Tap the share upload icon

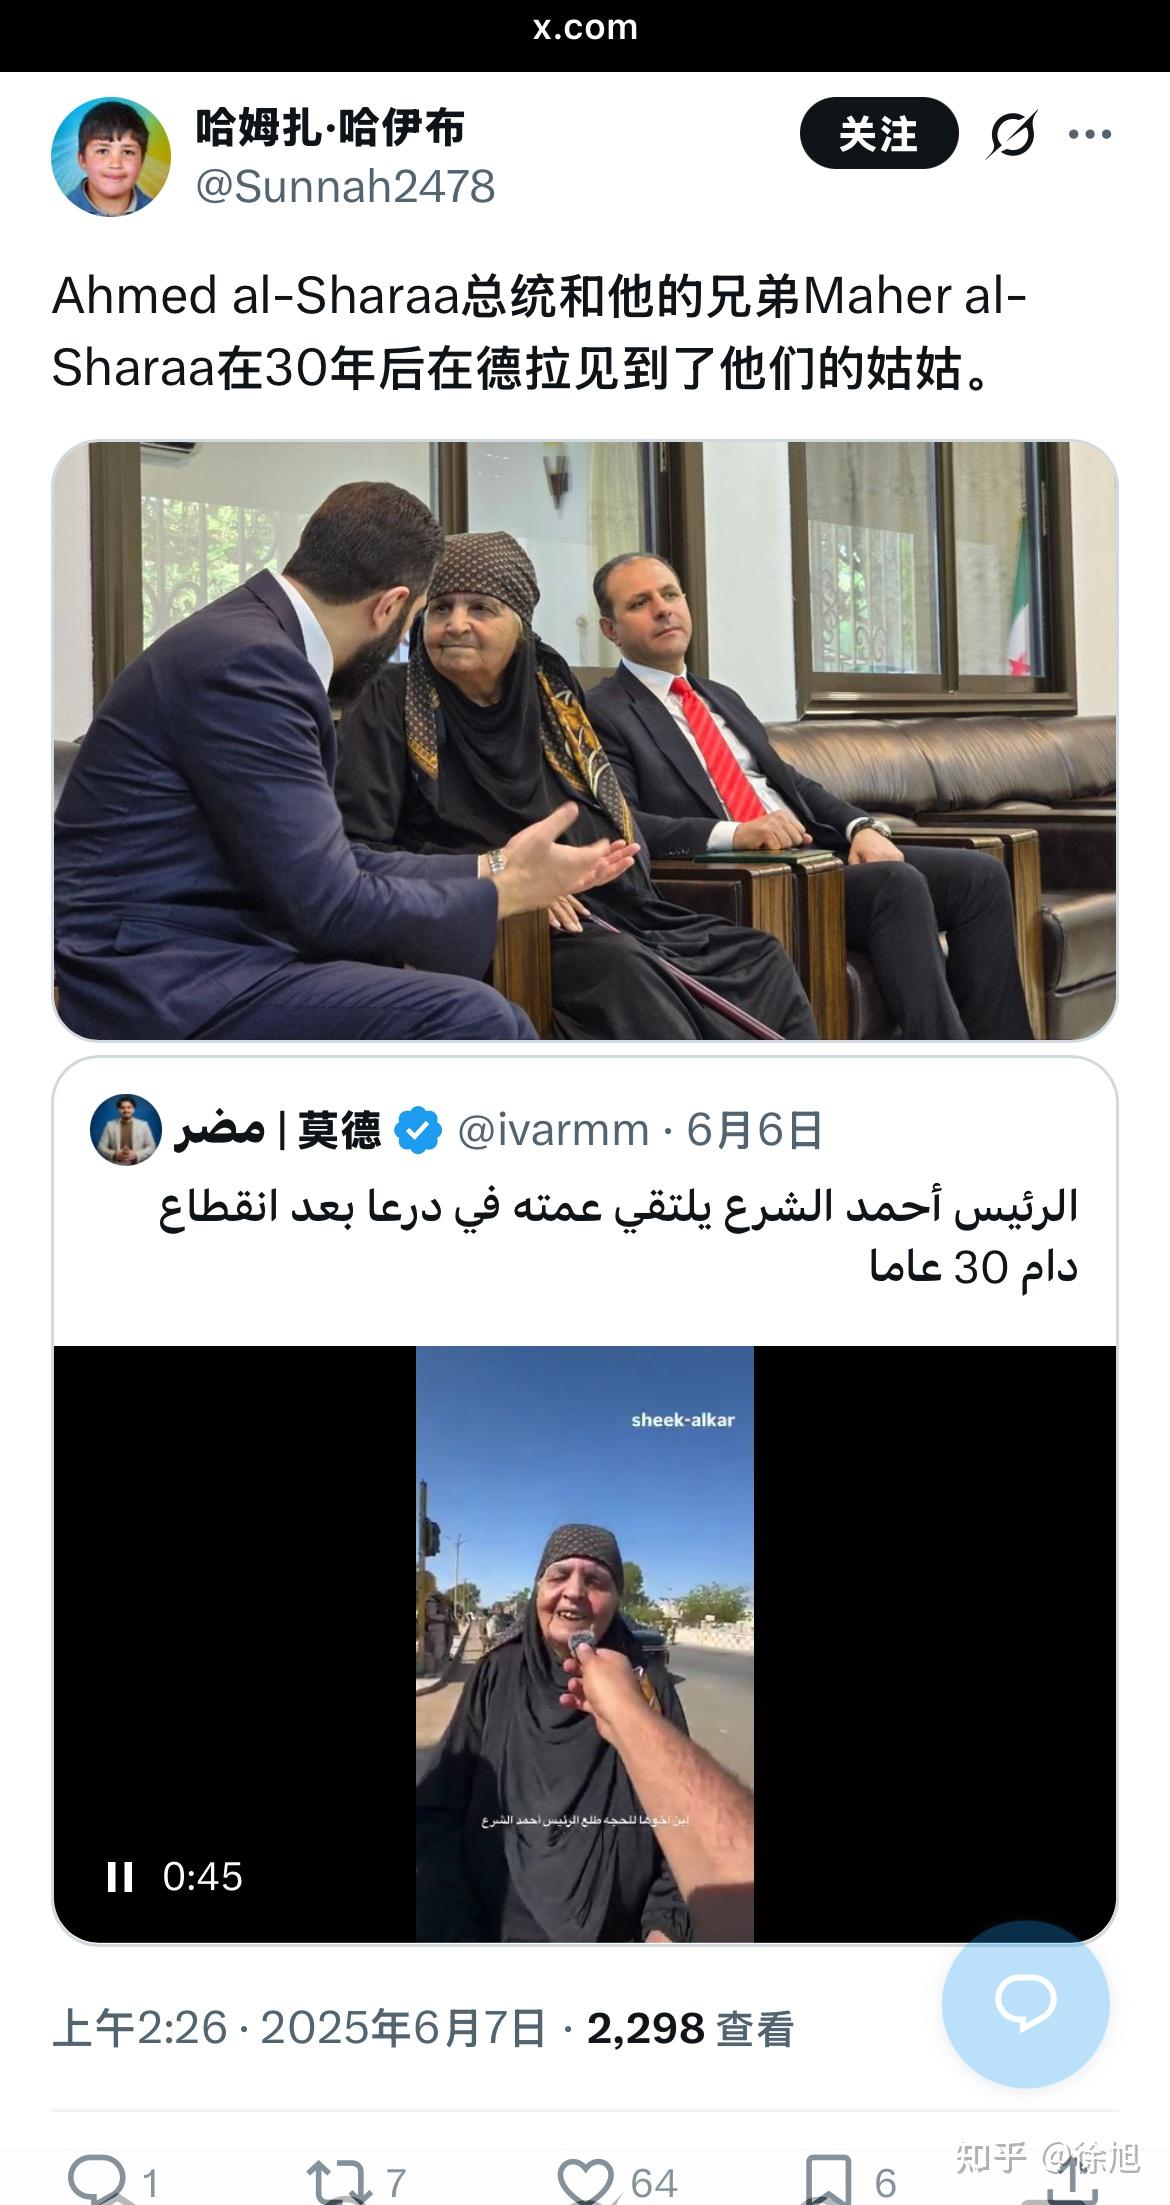[1069, 2180]
